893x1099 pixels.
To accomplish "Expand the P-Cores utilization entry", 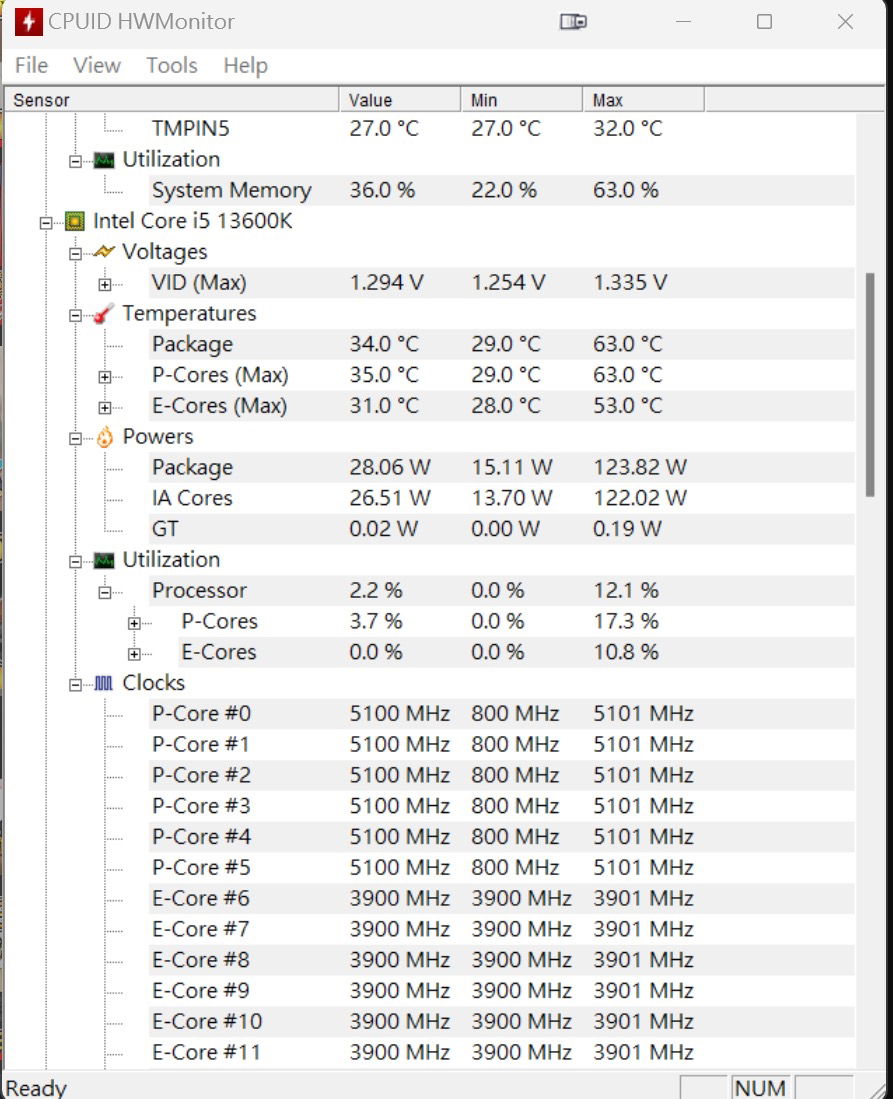I will [x=134, y=623].
